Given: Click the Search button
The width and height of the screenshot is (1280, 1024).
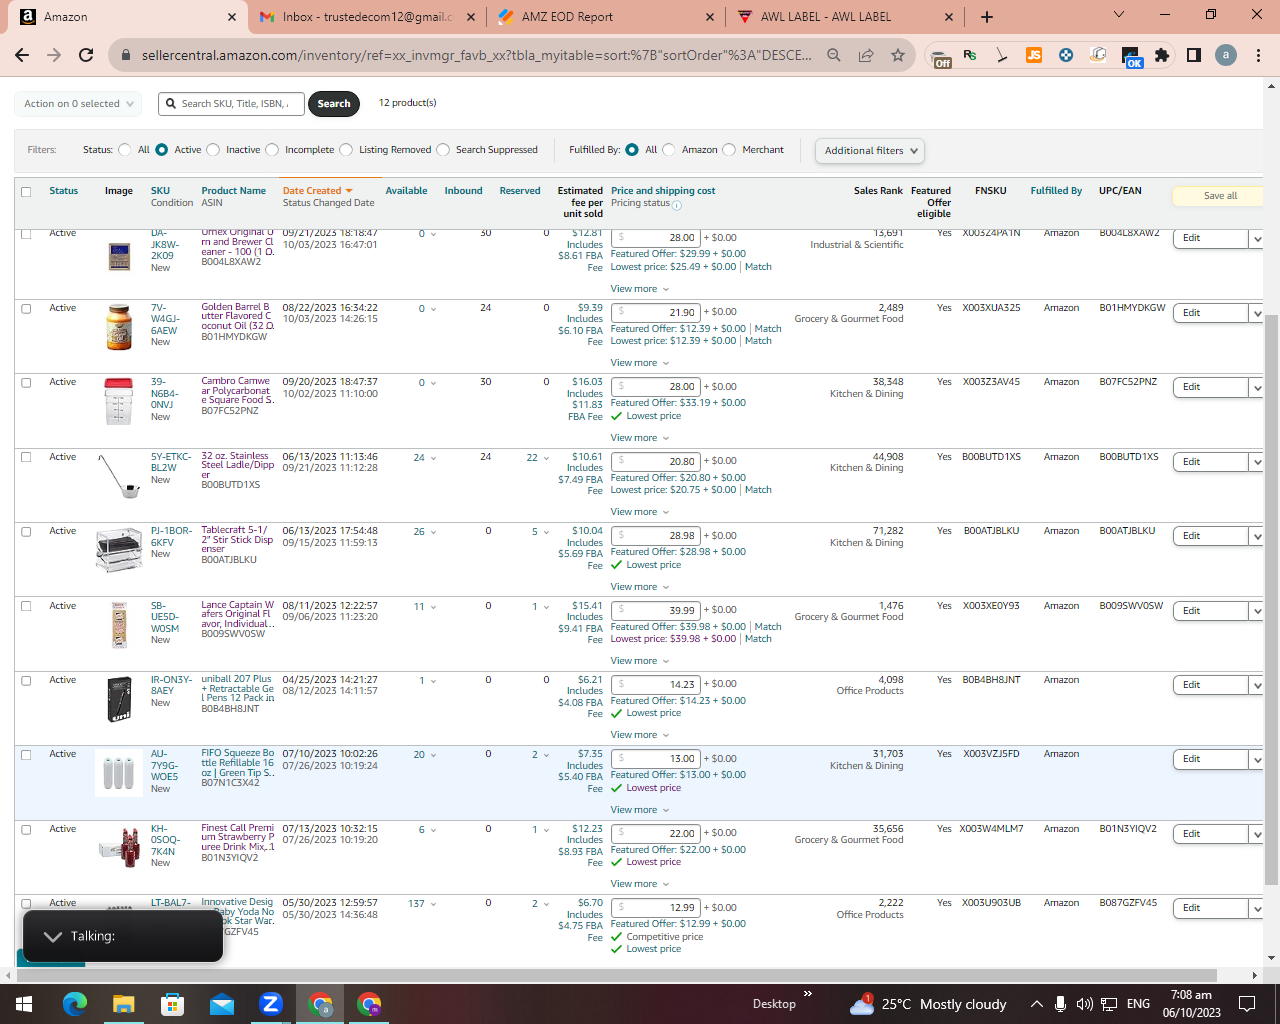Looking at the screenshot, I should click(334, 103).
